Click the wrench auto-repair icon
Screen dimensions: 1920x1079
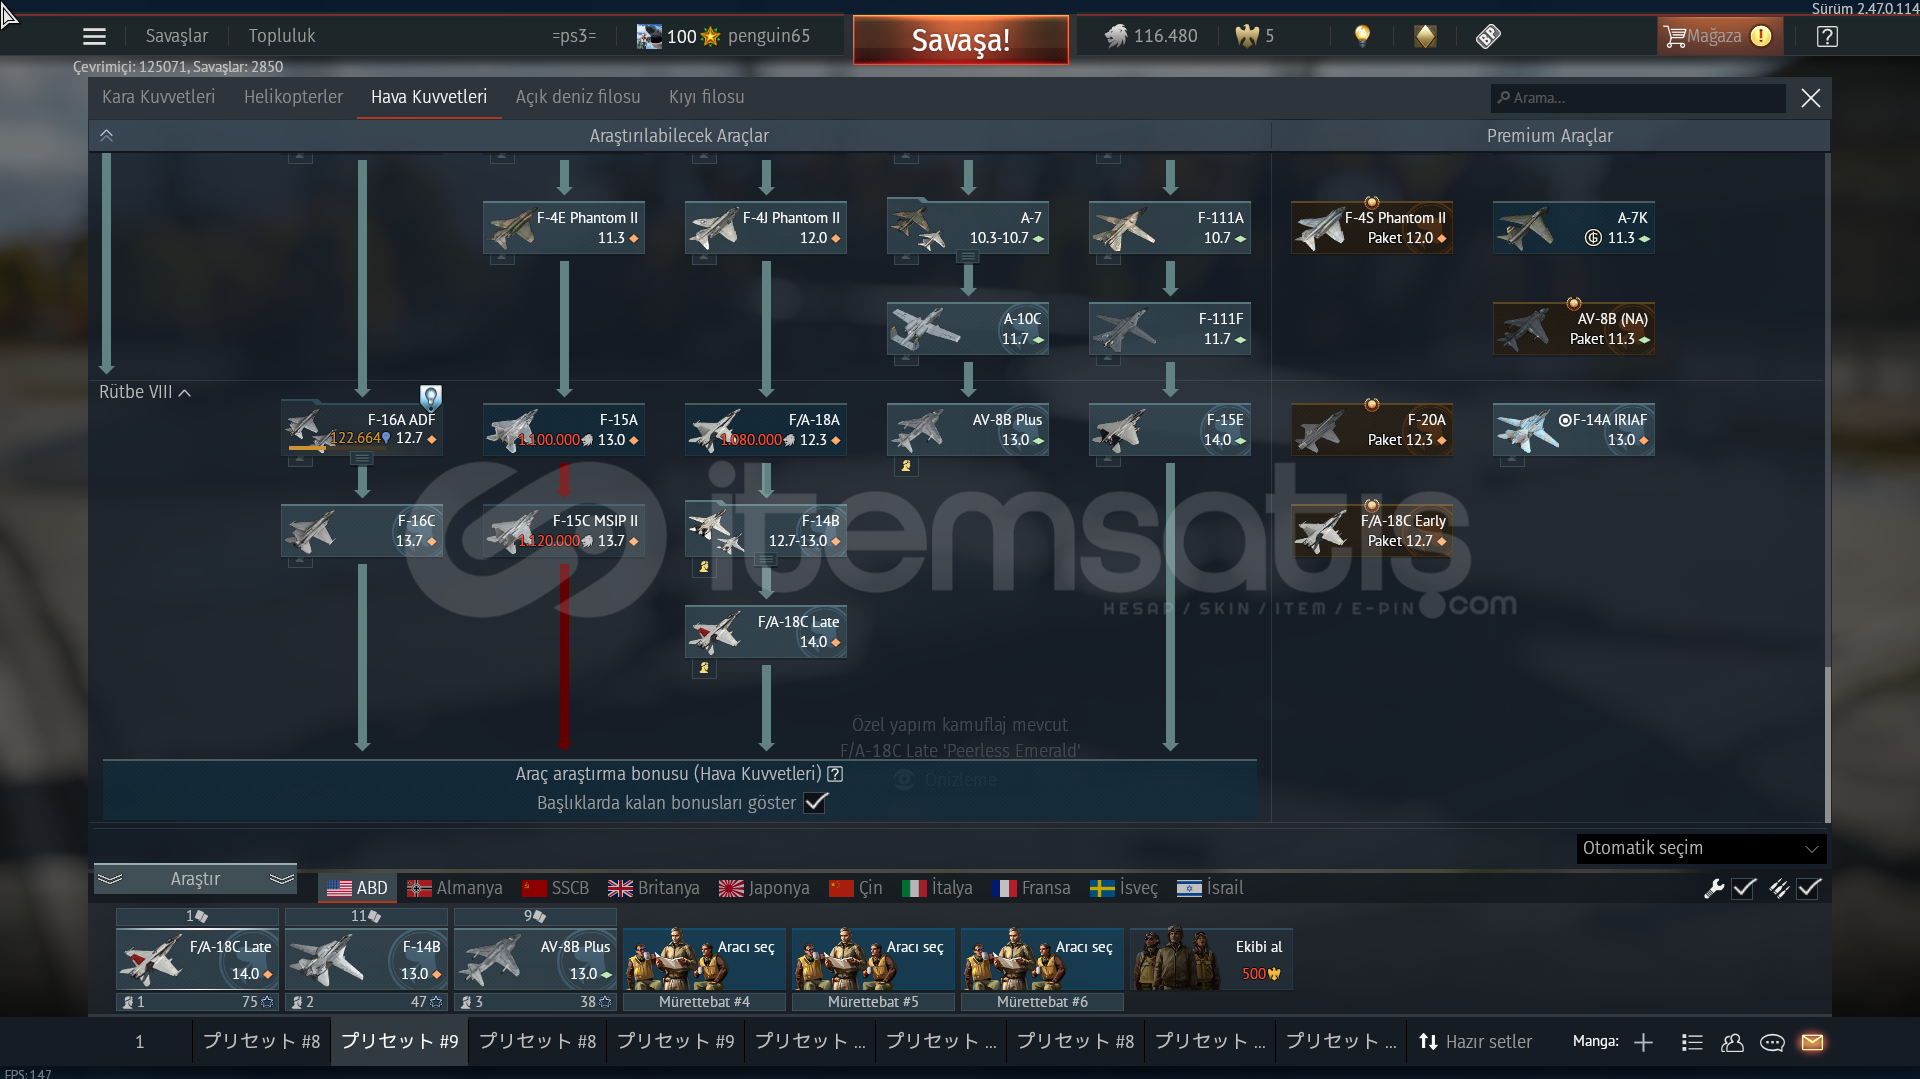[x=1714, y=888]
